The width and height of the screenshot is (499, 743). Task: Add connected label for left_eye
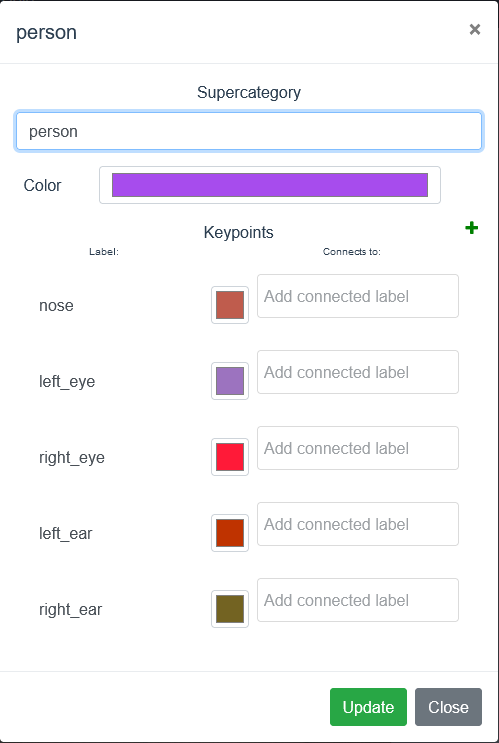click(x=358, y=372)
